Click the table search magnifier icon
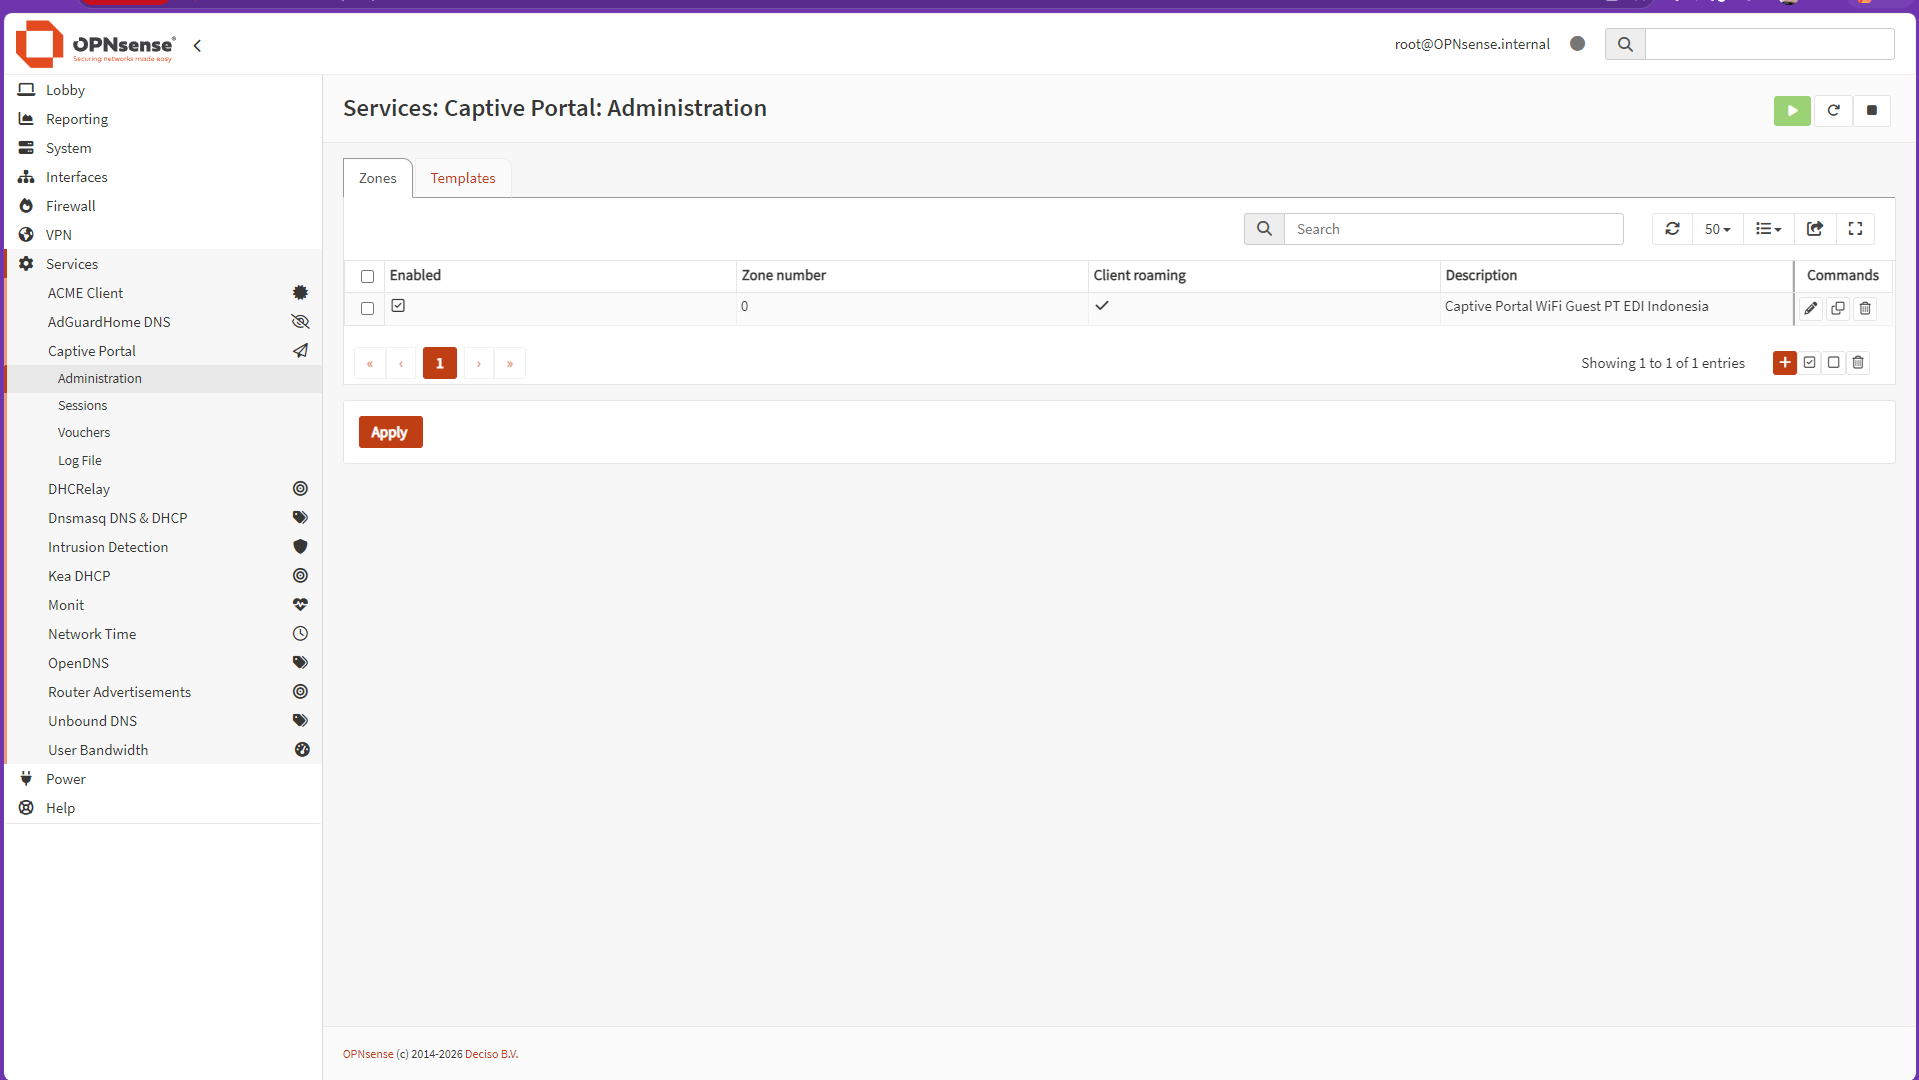 [1264, 229]
